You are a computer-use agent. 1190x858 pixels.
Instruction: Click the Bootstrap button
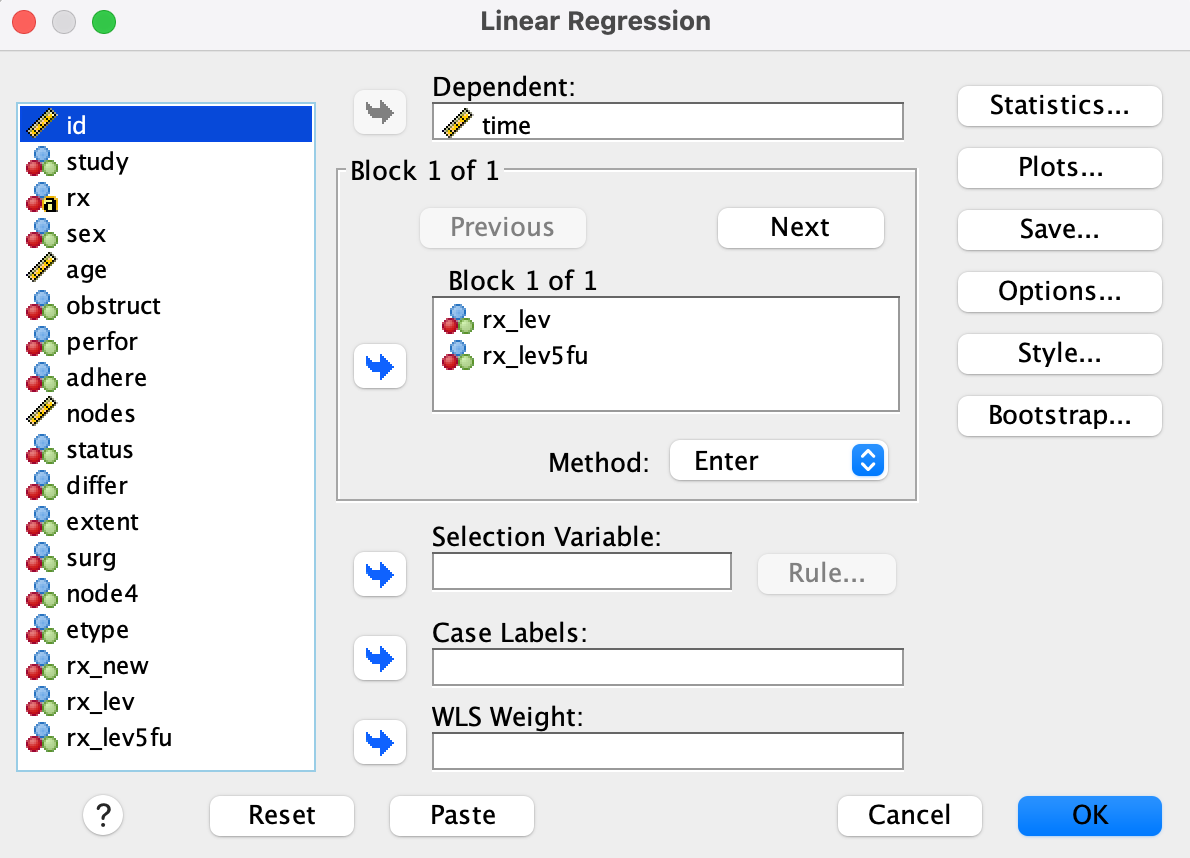[1059, 416]
